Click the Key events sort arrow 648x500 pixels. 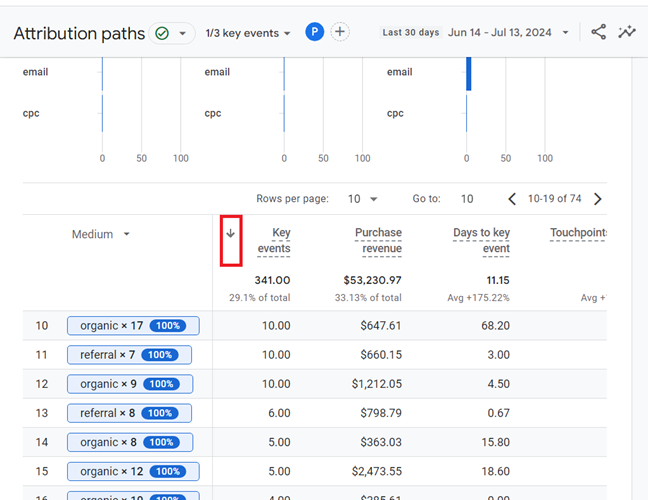(x=231, y=233)
